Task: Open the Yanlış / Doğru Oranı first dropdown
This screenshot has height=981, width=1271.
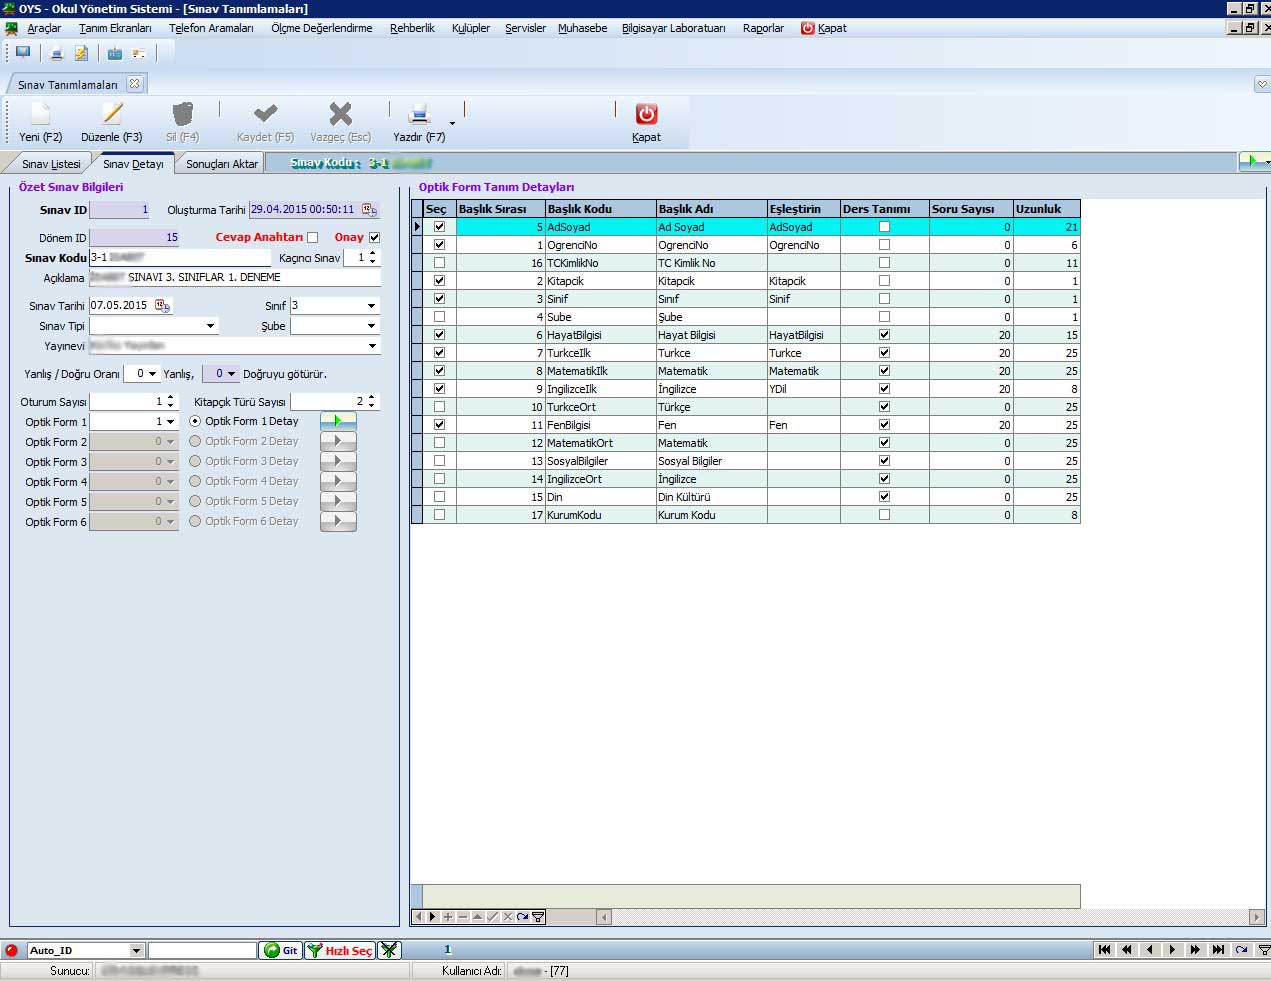Action: click(x=152, y=374)
